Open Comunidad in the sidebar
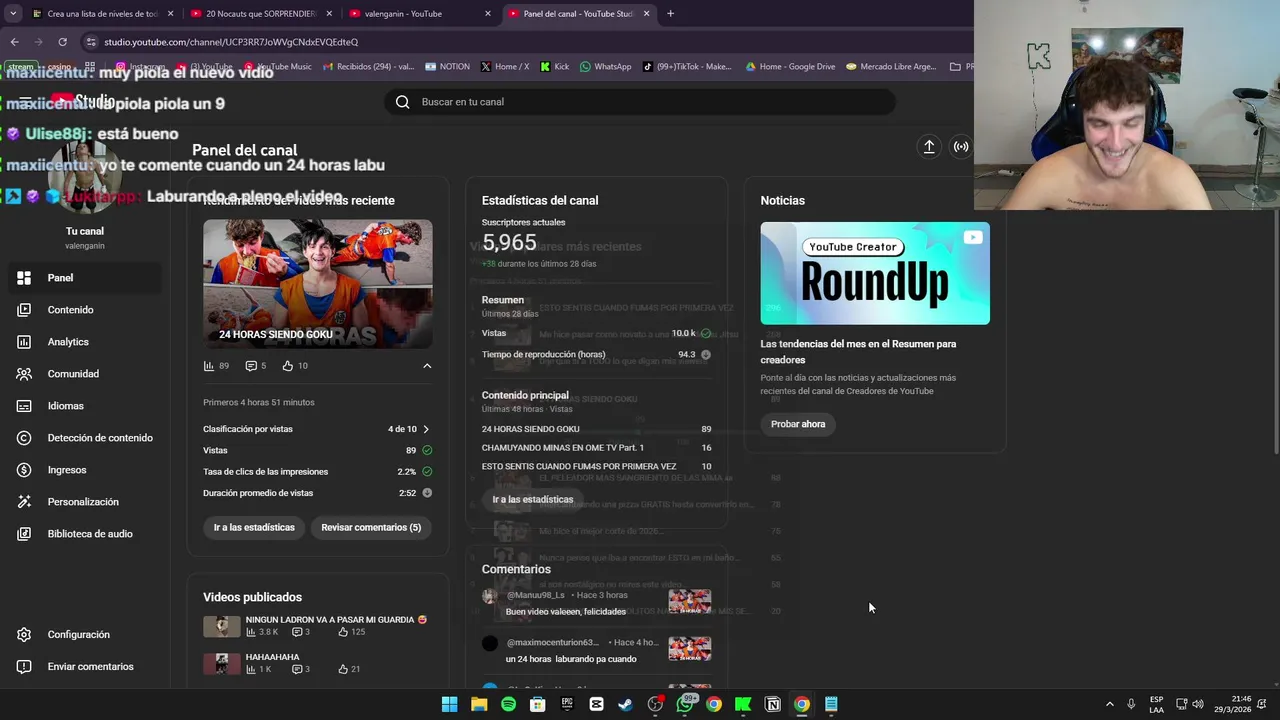Viewport: 1280px width, 720px height. [x=85, y=374]
